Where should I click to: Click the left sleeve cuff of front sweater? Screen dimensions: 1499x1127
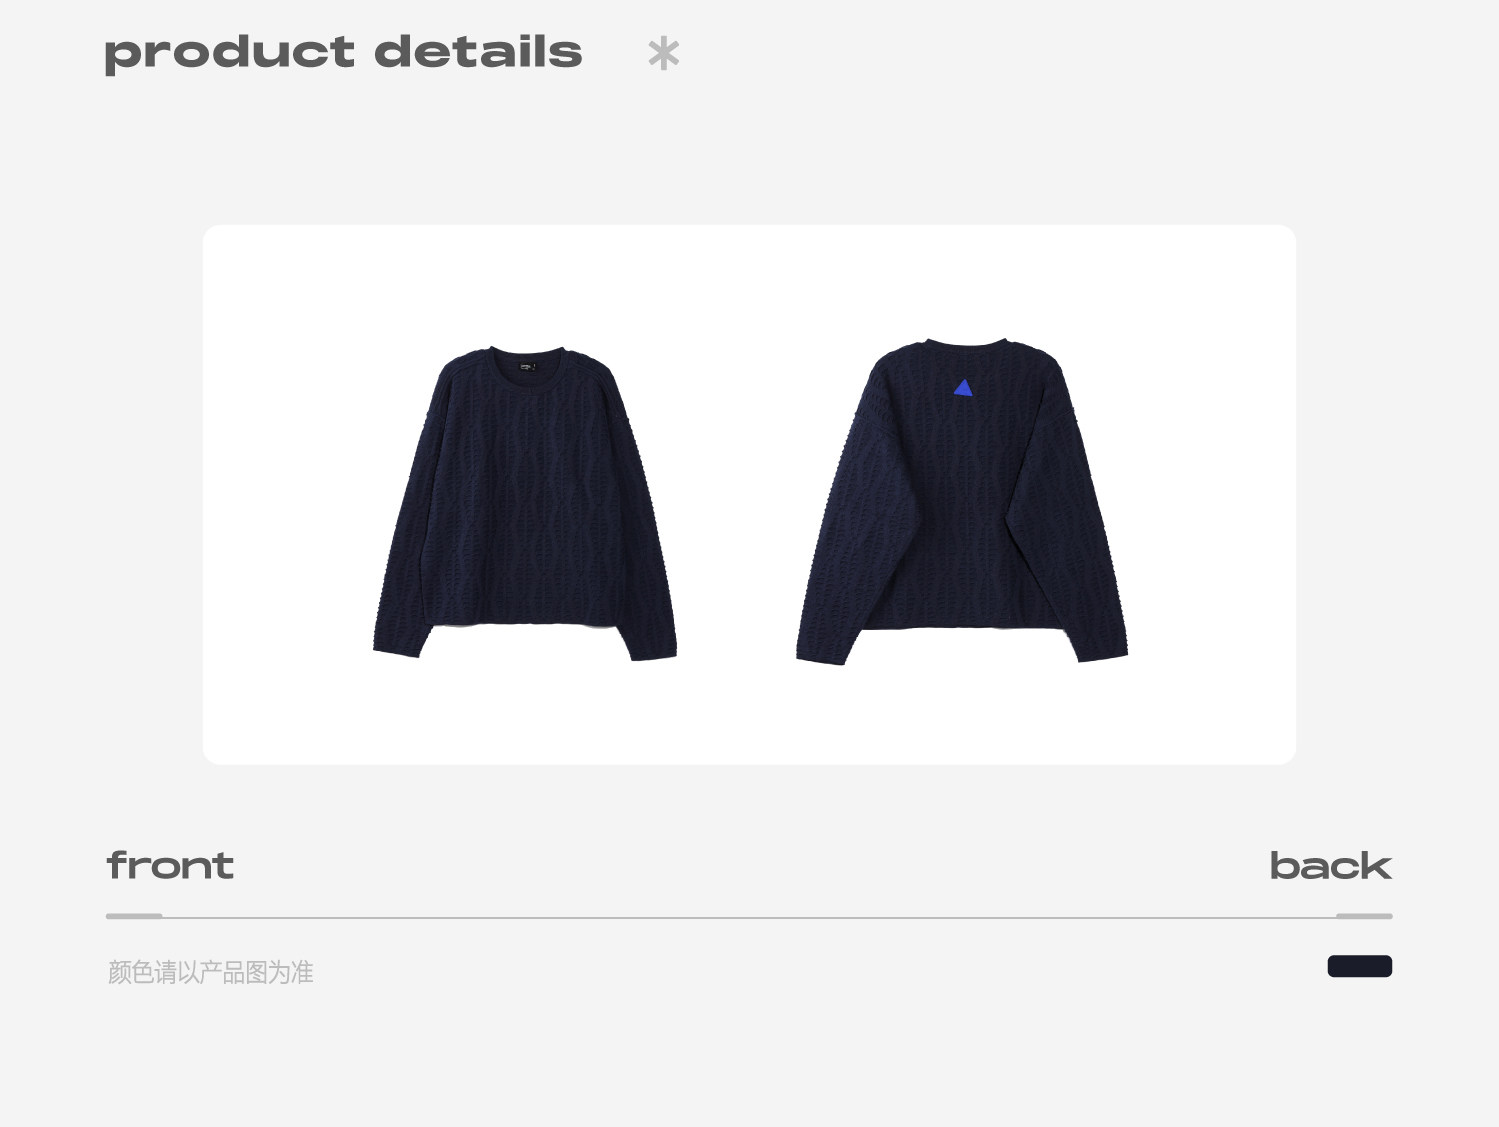[397, 650]
